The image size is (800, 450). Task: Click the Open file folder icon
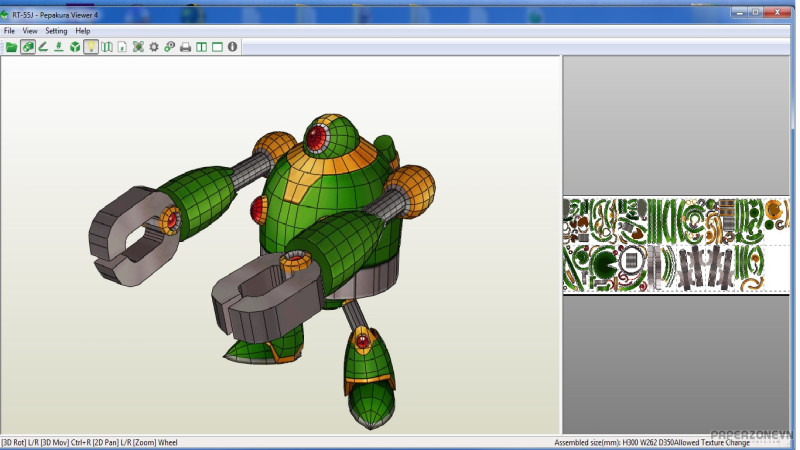[x=11, y=47]
